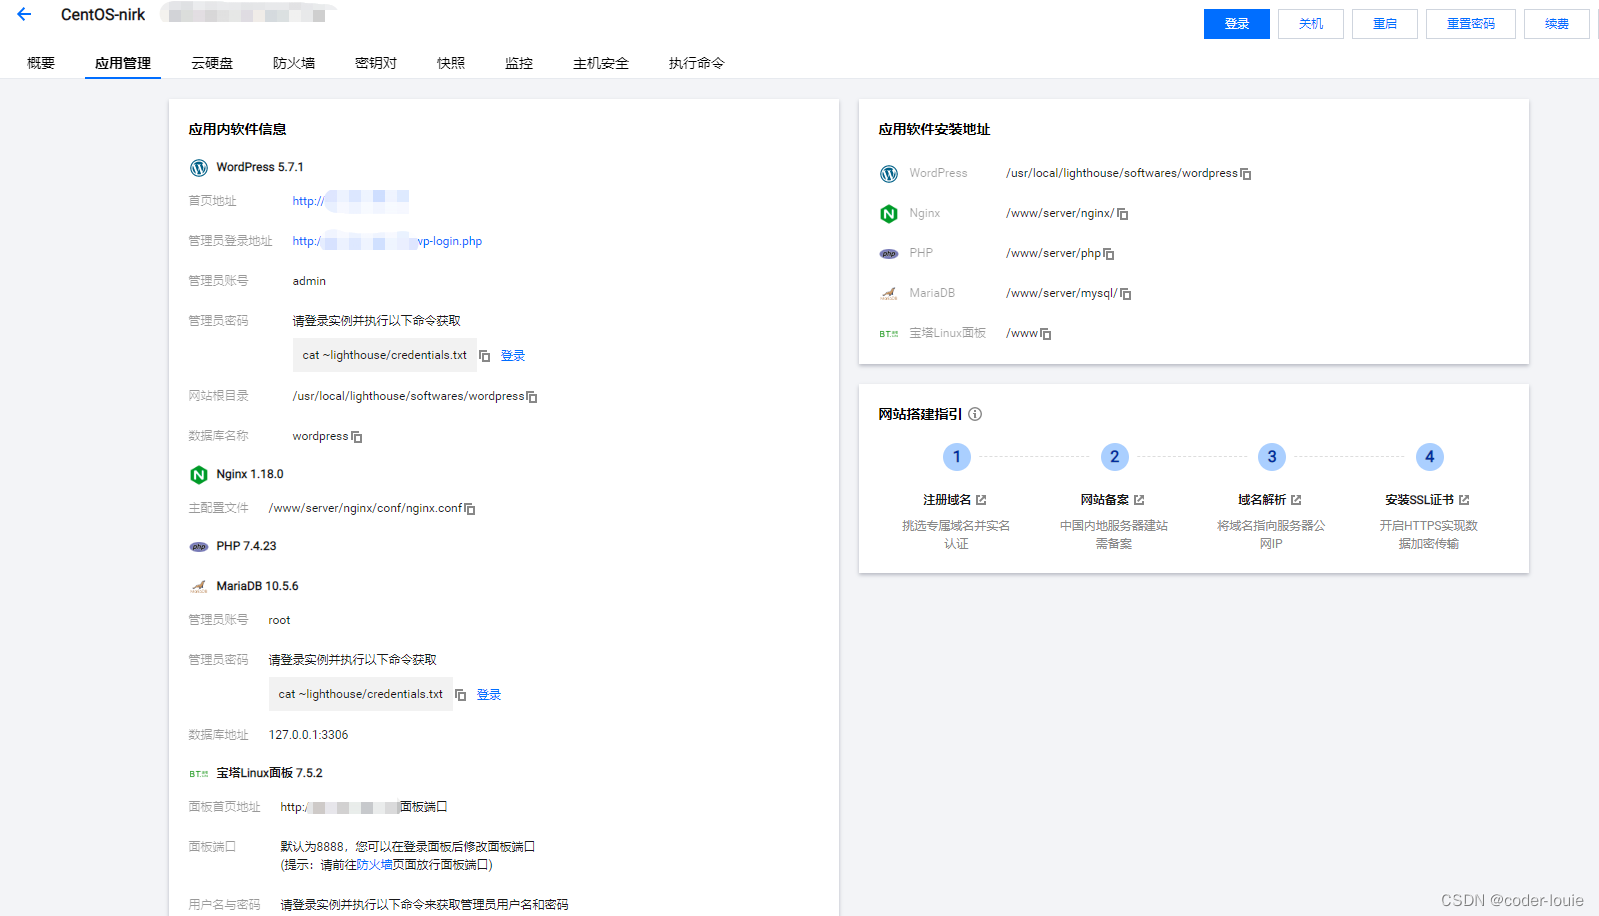Copy the 网站根目录 wordpress path
Screen dimensions: 1599x916
pos(532,397)
